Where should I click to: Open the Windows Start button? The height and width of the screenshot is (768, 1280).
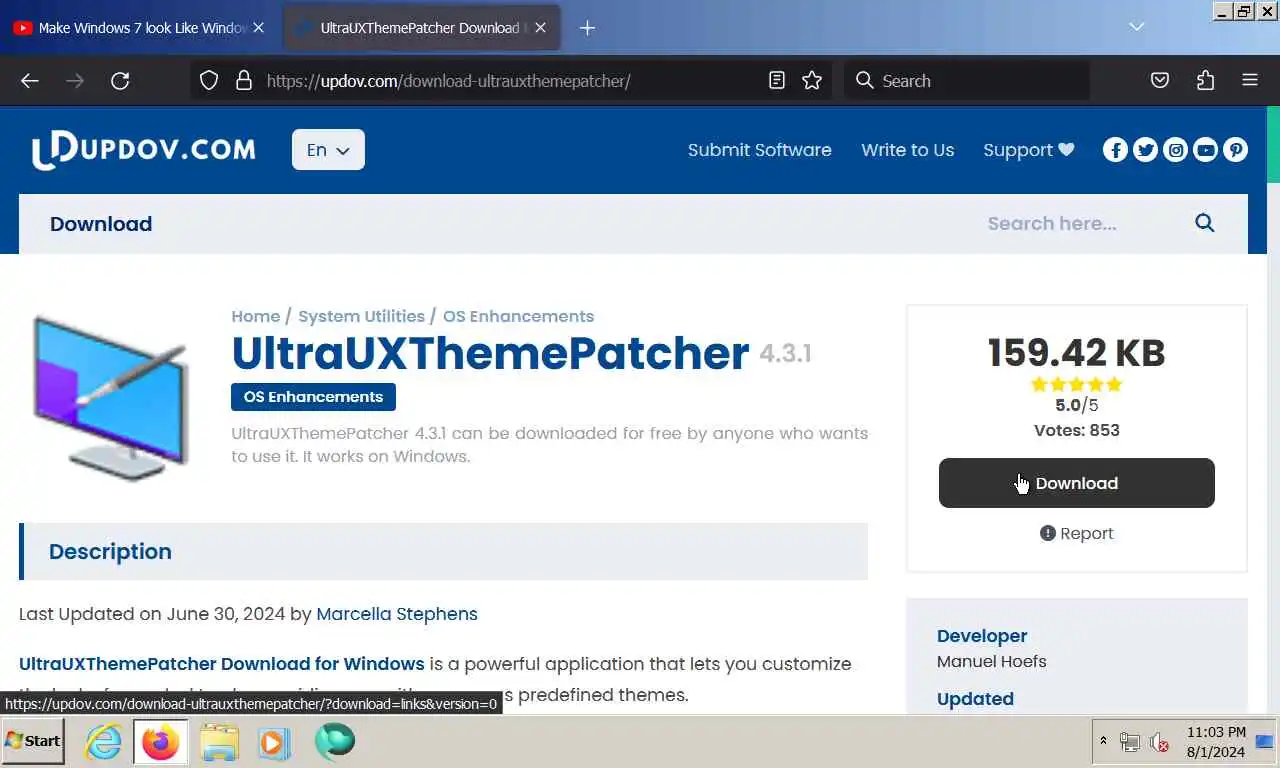pos(33,741)
